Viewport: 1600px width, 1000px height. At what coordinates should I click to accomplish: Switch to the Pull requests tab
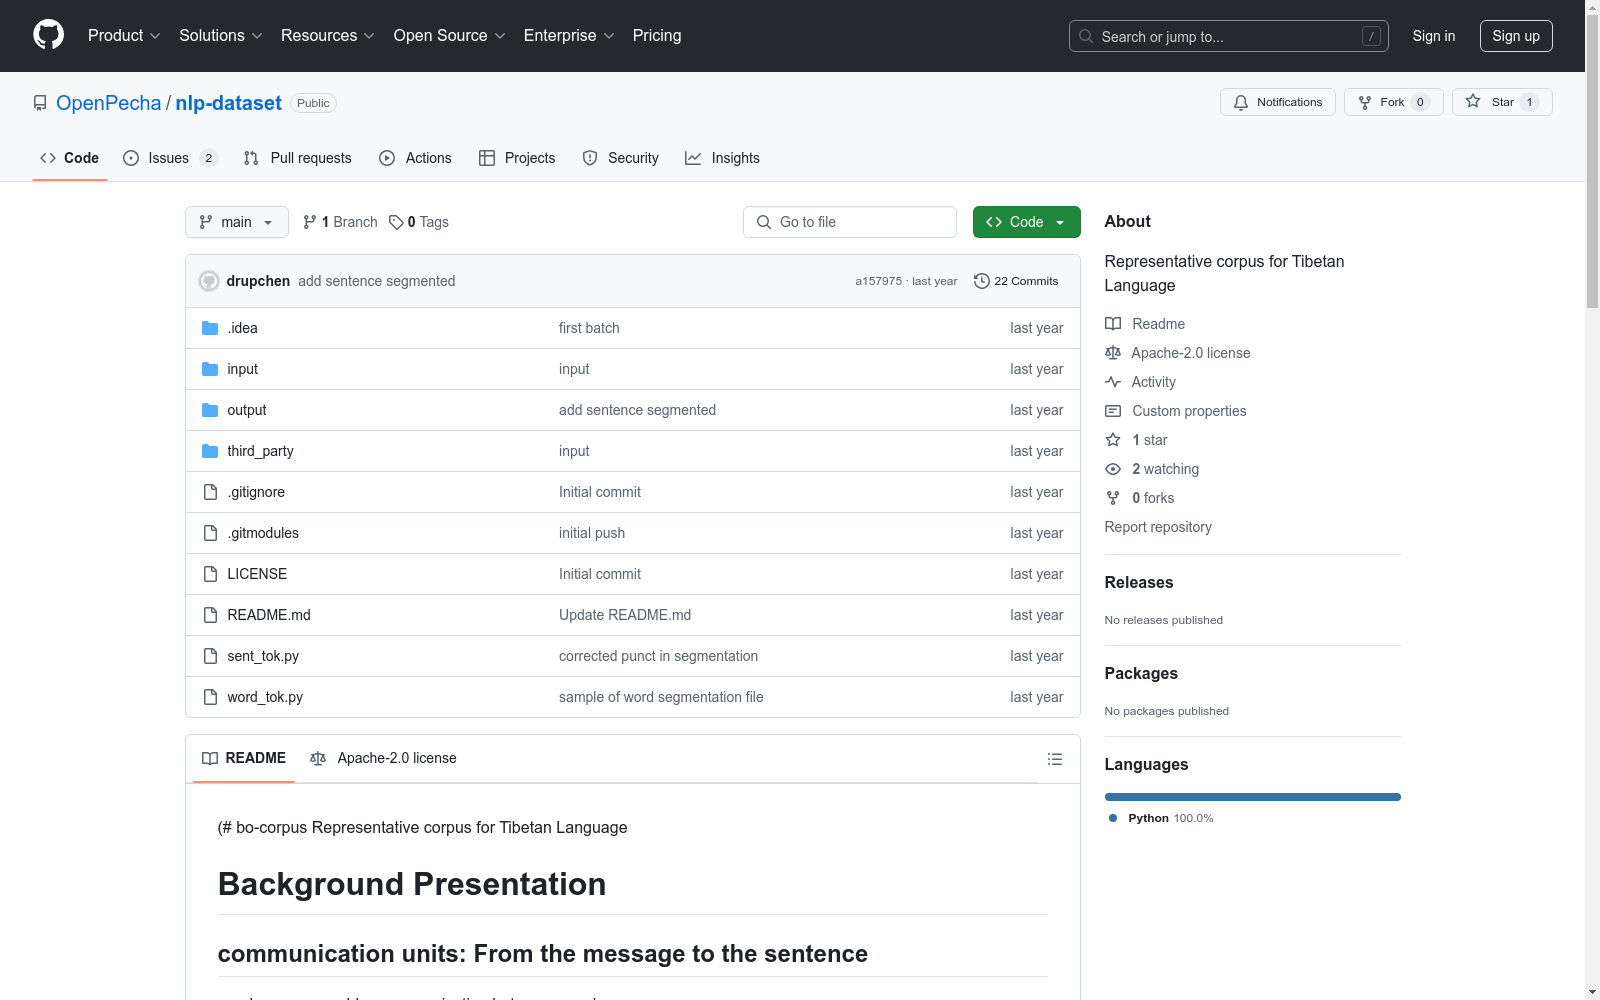[x=298, y=158]
